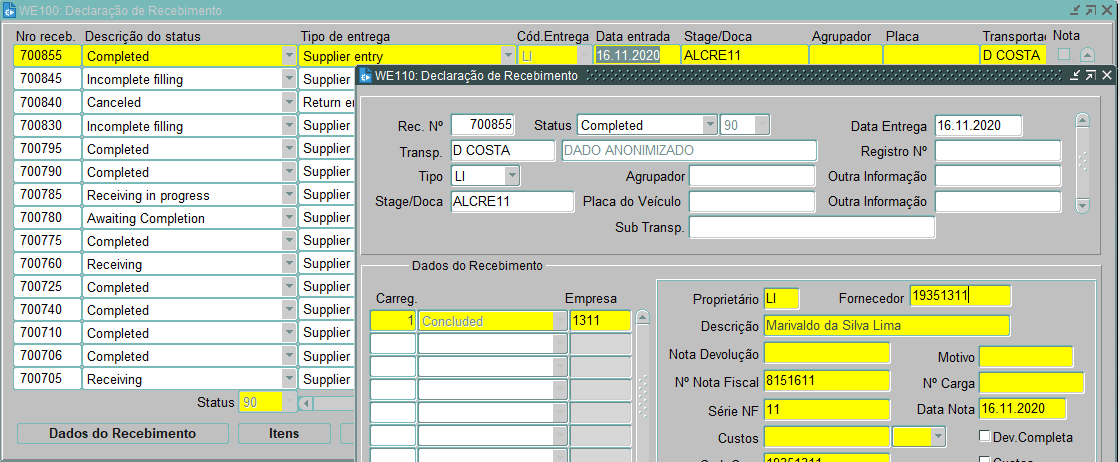The image size is (1120, 462).
Task: Open the dropdown next to the Custos field
Action: (937, 437)
